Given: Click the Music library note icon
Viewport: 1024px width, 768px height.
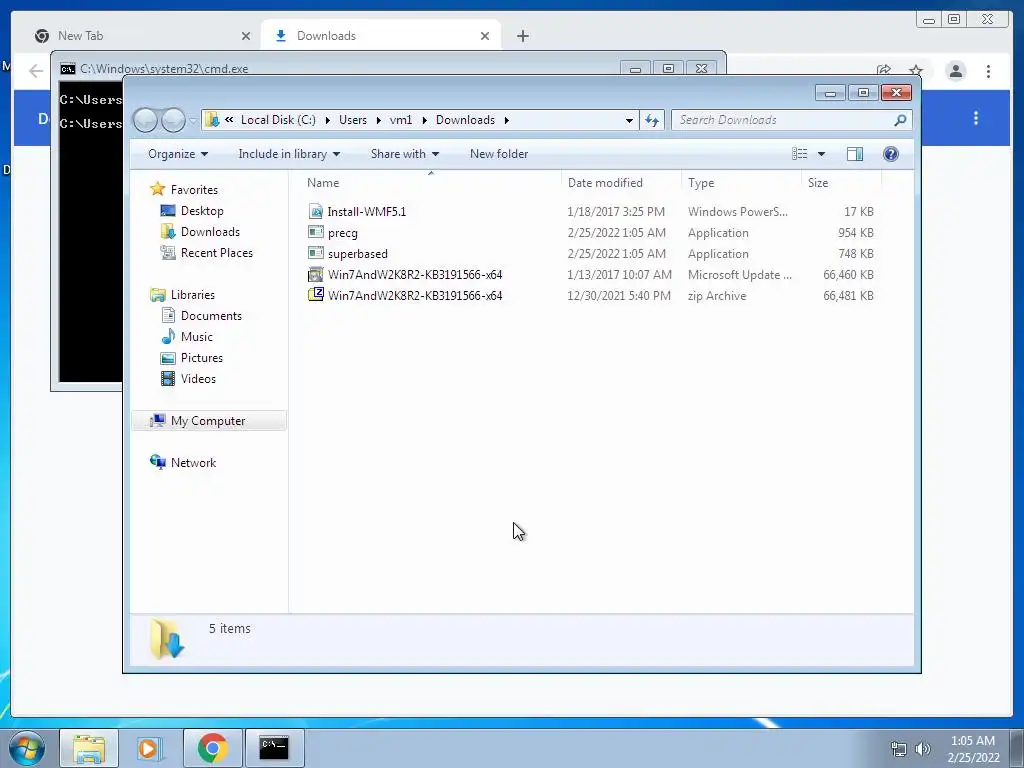Looking at the screenshot, I should pyautogui.click(x=168, y=336).
